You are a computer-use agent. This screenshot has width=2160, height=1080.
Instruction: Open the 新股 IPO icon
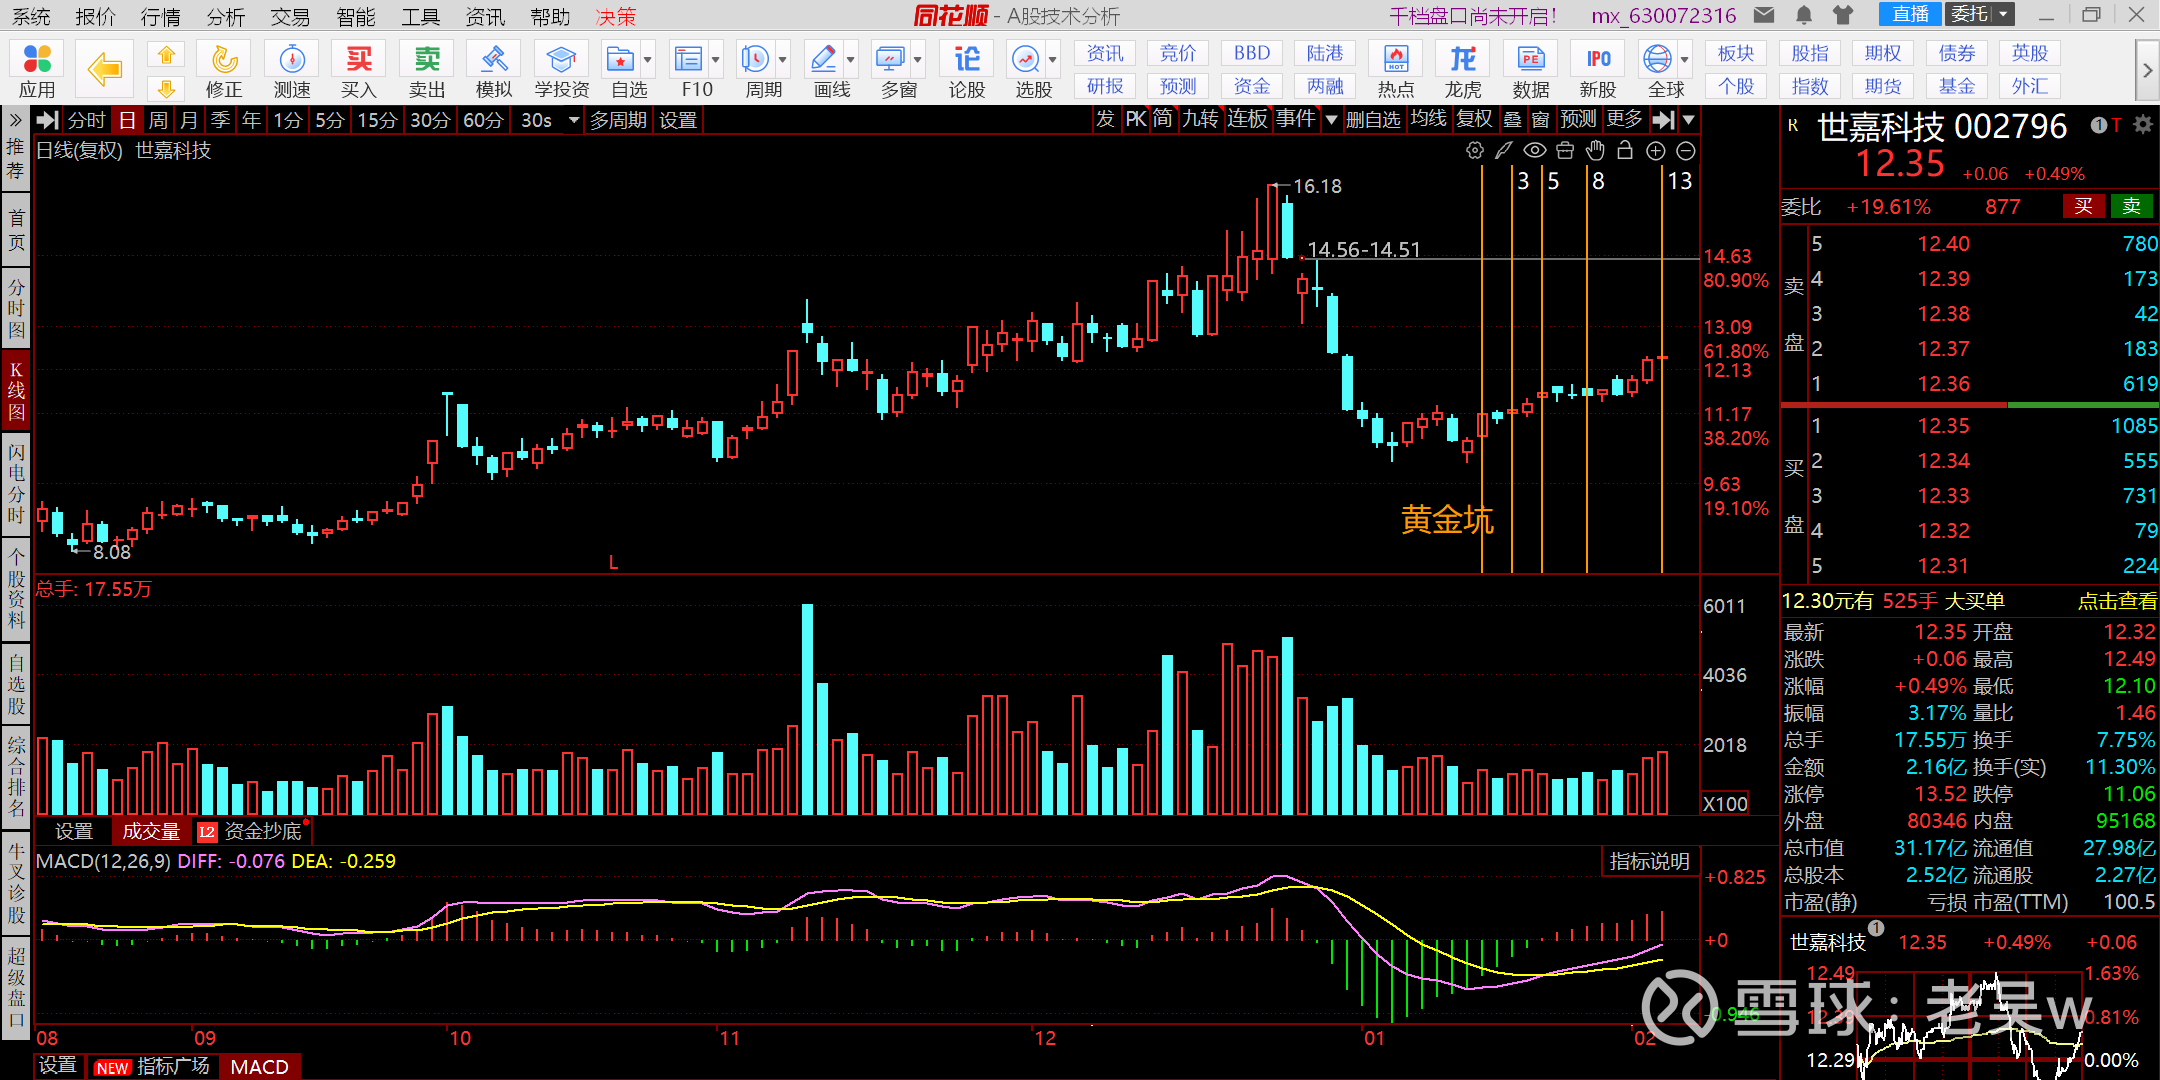[x=1598, y=69]
